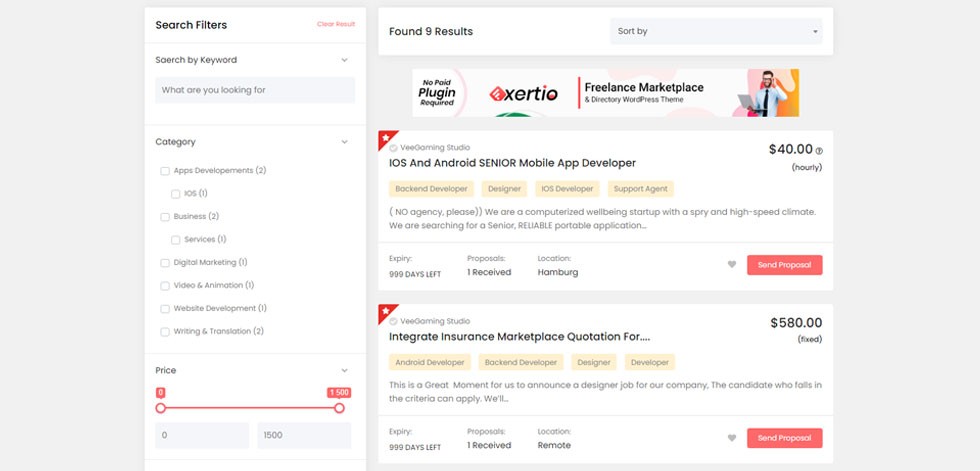Tick the Writing & Translation checkbox
This screenshot has width=980, height=471.
pyautogui.click(x=165, y=332)
